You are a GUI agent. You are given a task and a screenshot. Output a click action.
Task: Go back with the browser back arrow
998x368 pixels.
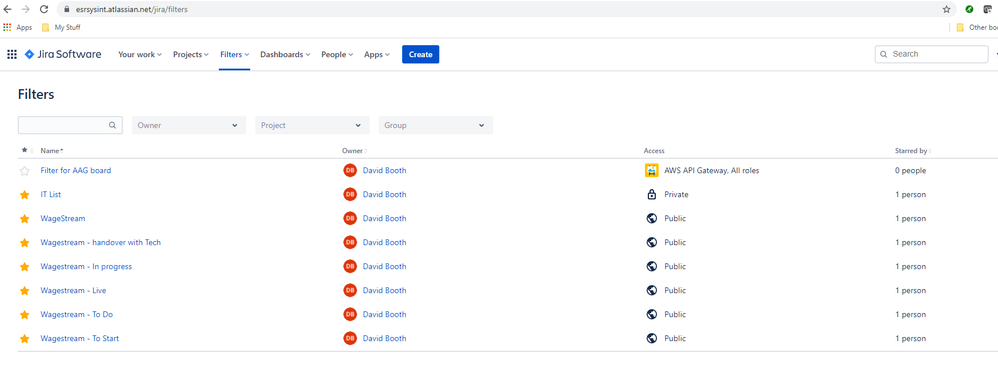pos(8,10)
